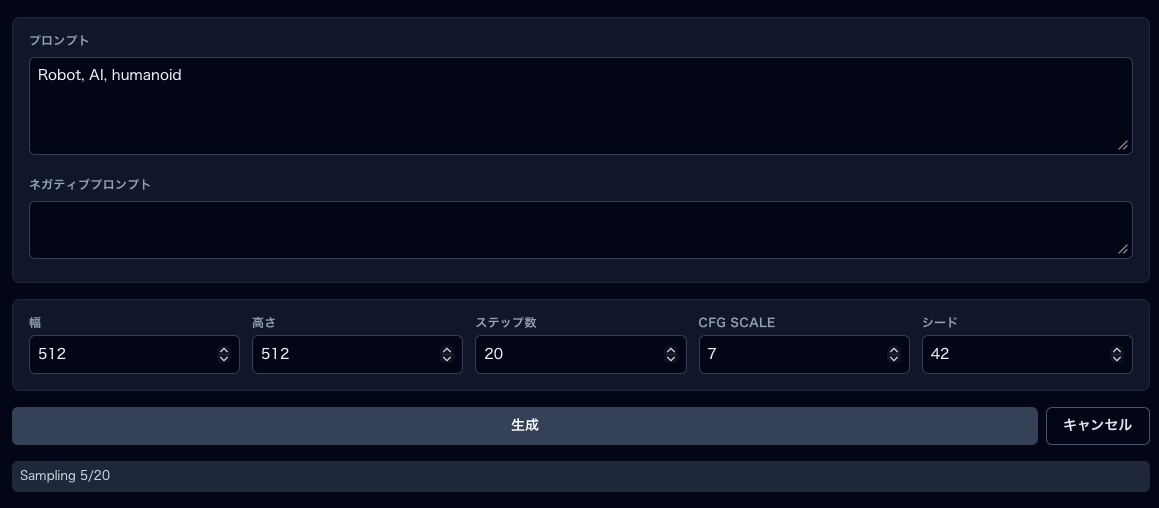The width and height of the screenshot is (1159, 508).
Task: Focus the プロンプト text area
Action: pos(580,106)
